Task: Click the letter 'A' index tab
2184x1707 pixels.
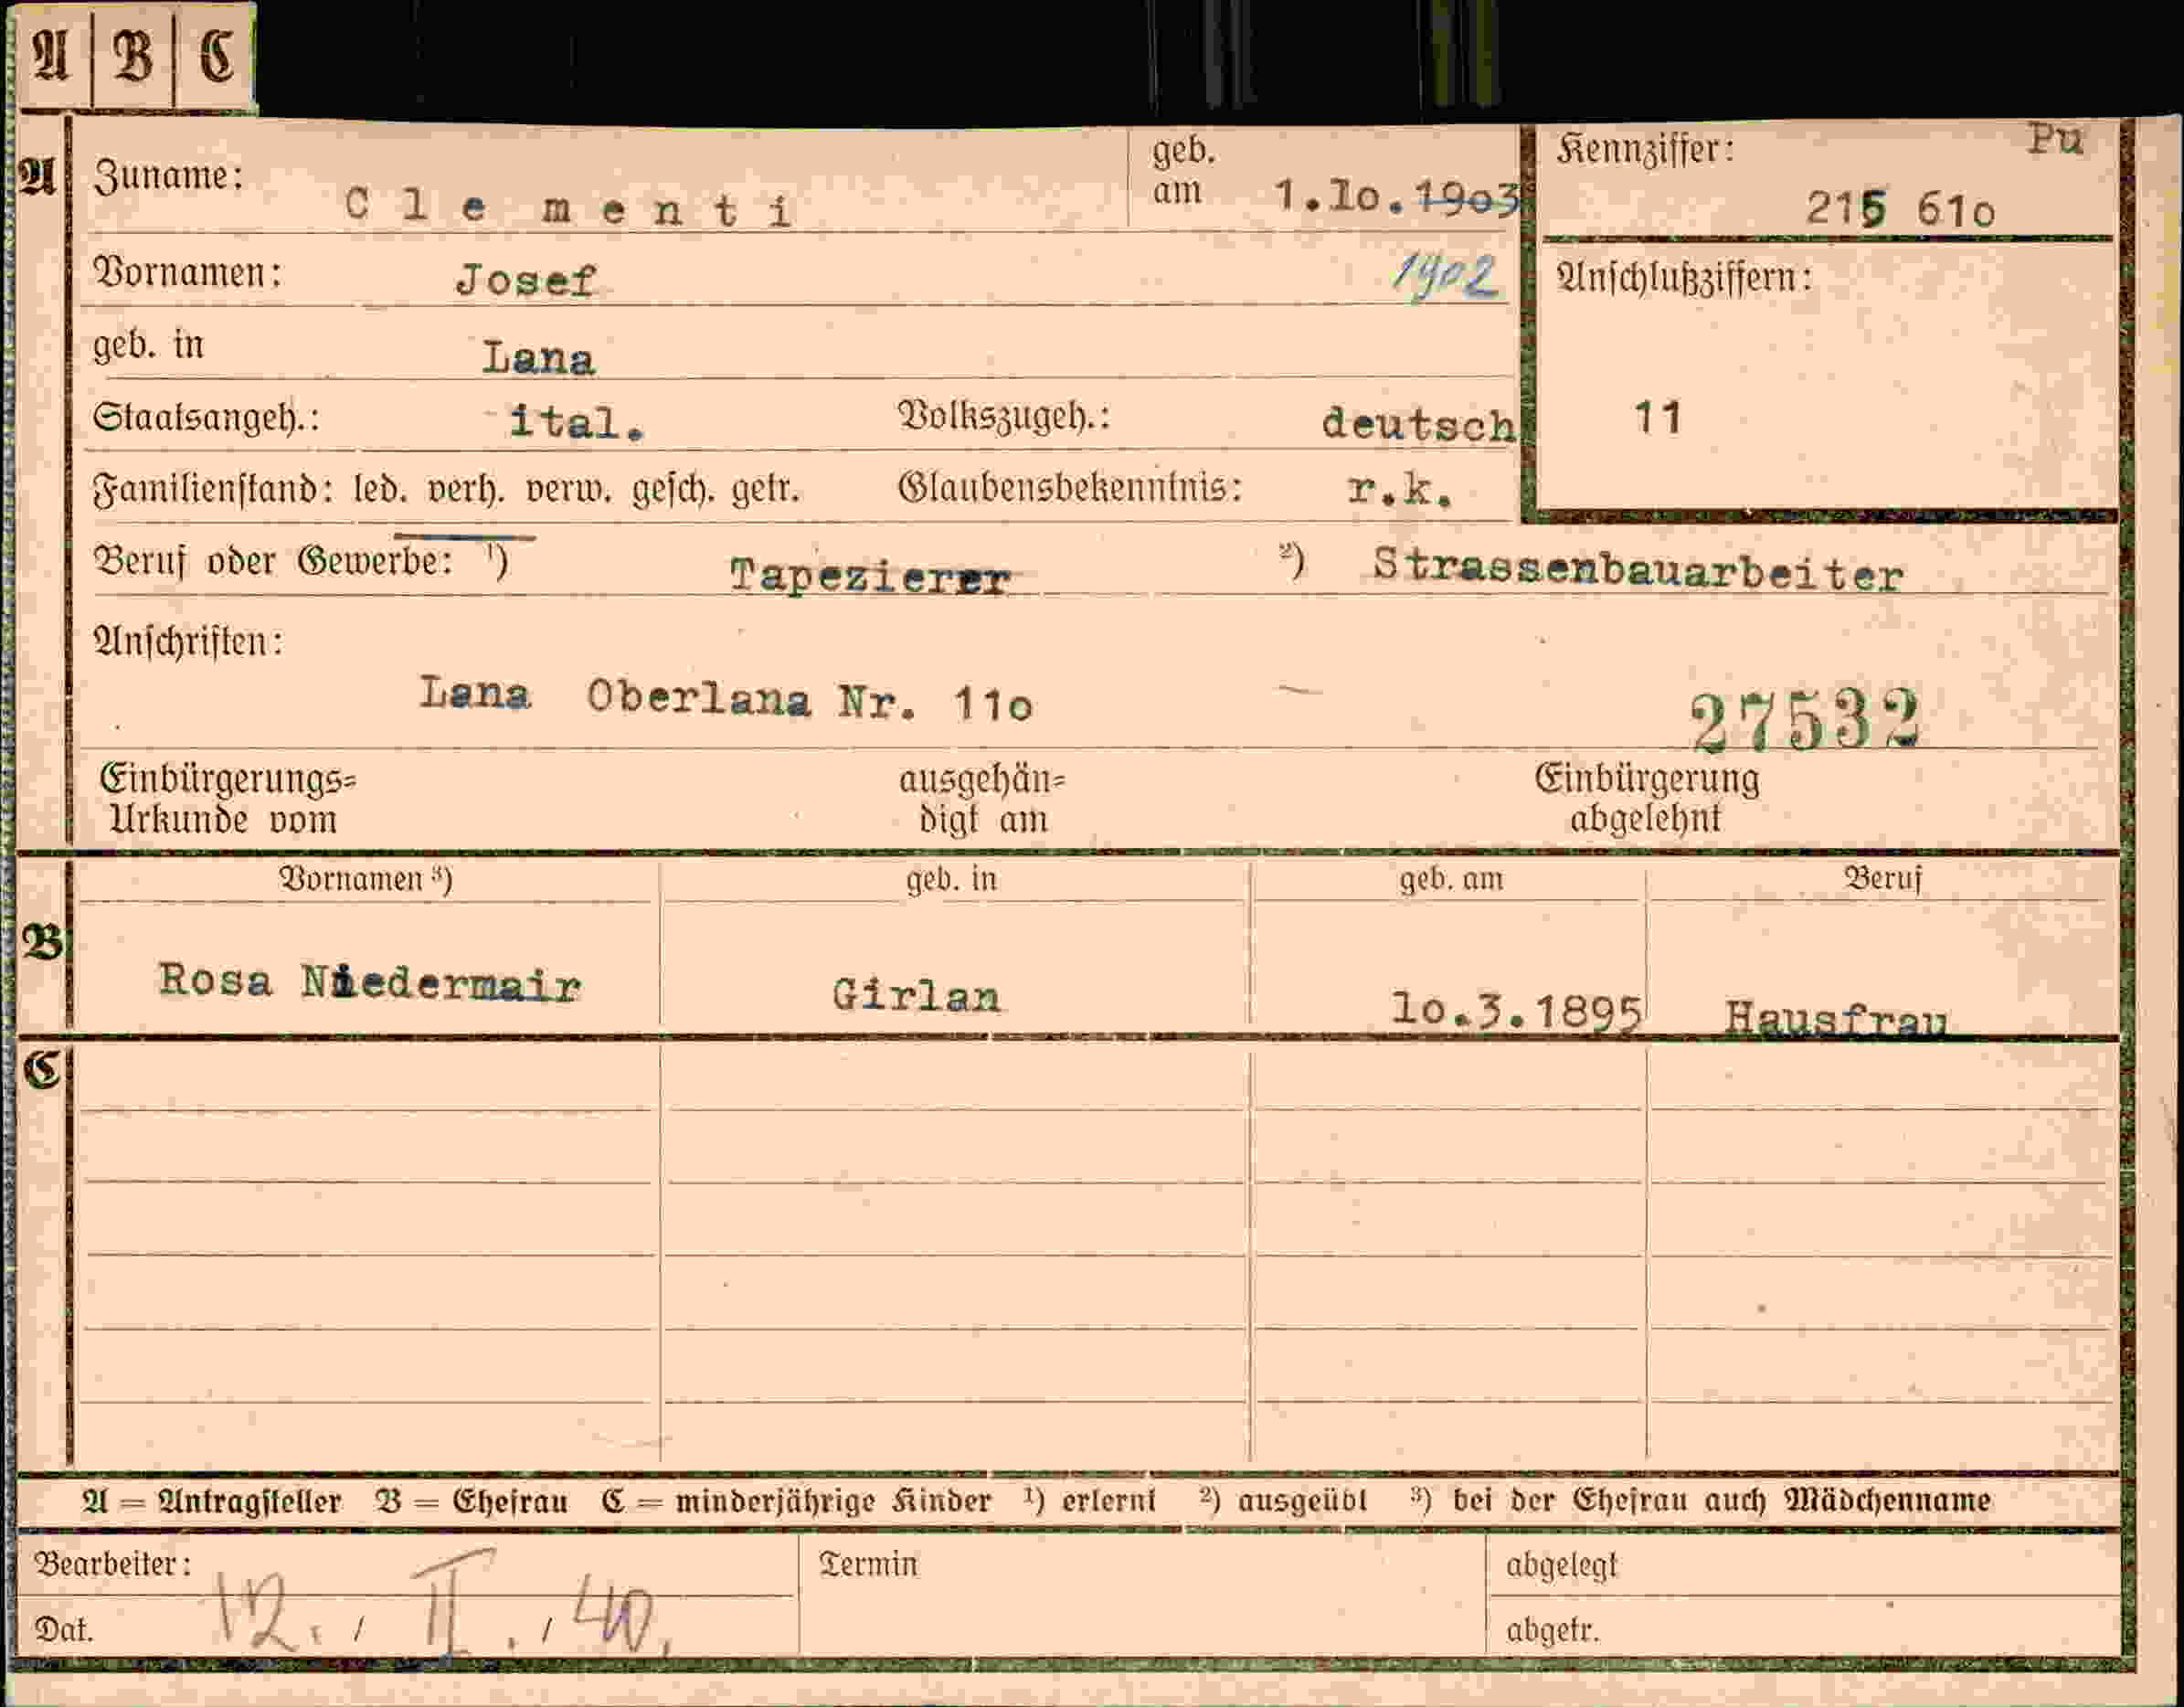Action: (52, 55)
